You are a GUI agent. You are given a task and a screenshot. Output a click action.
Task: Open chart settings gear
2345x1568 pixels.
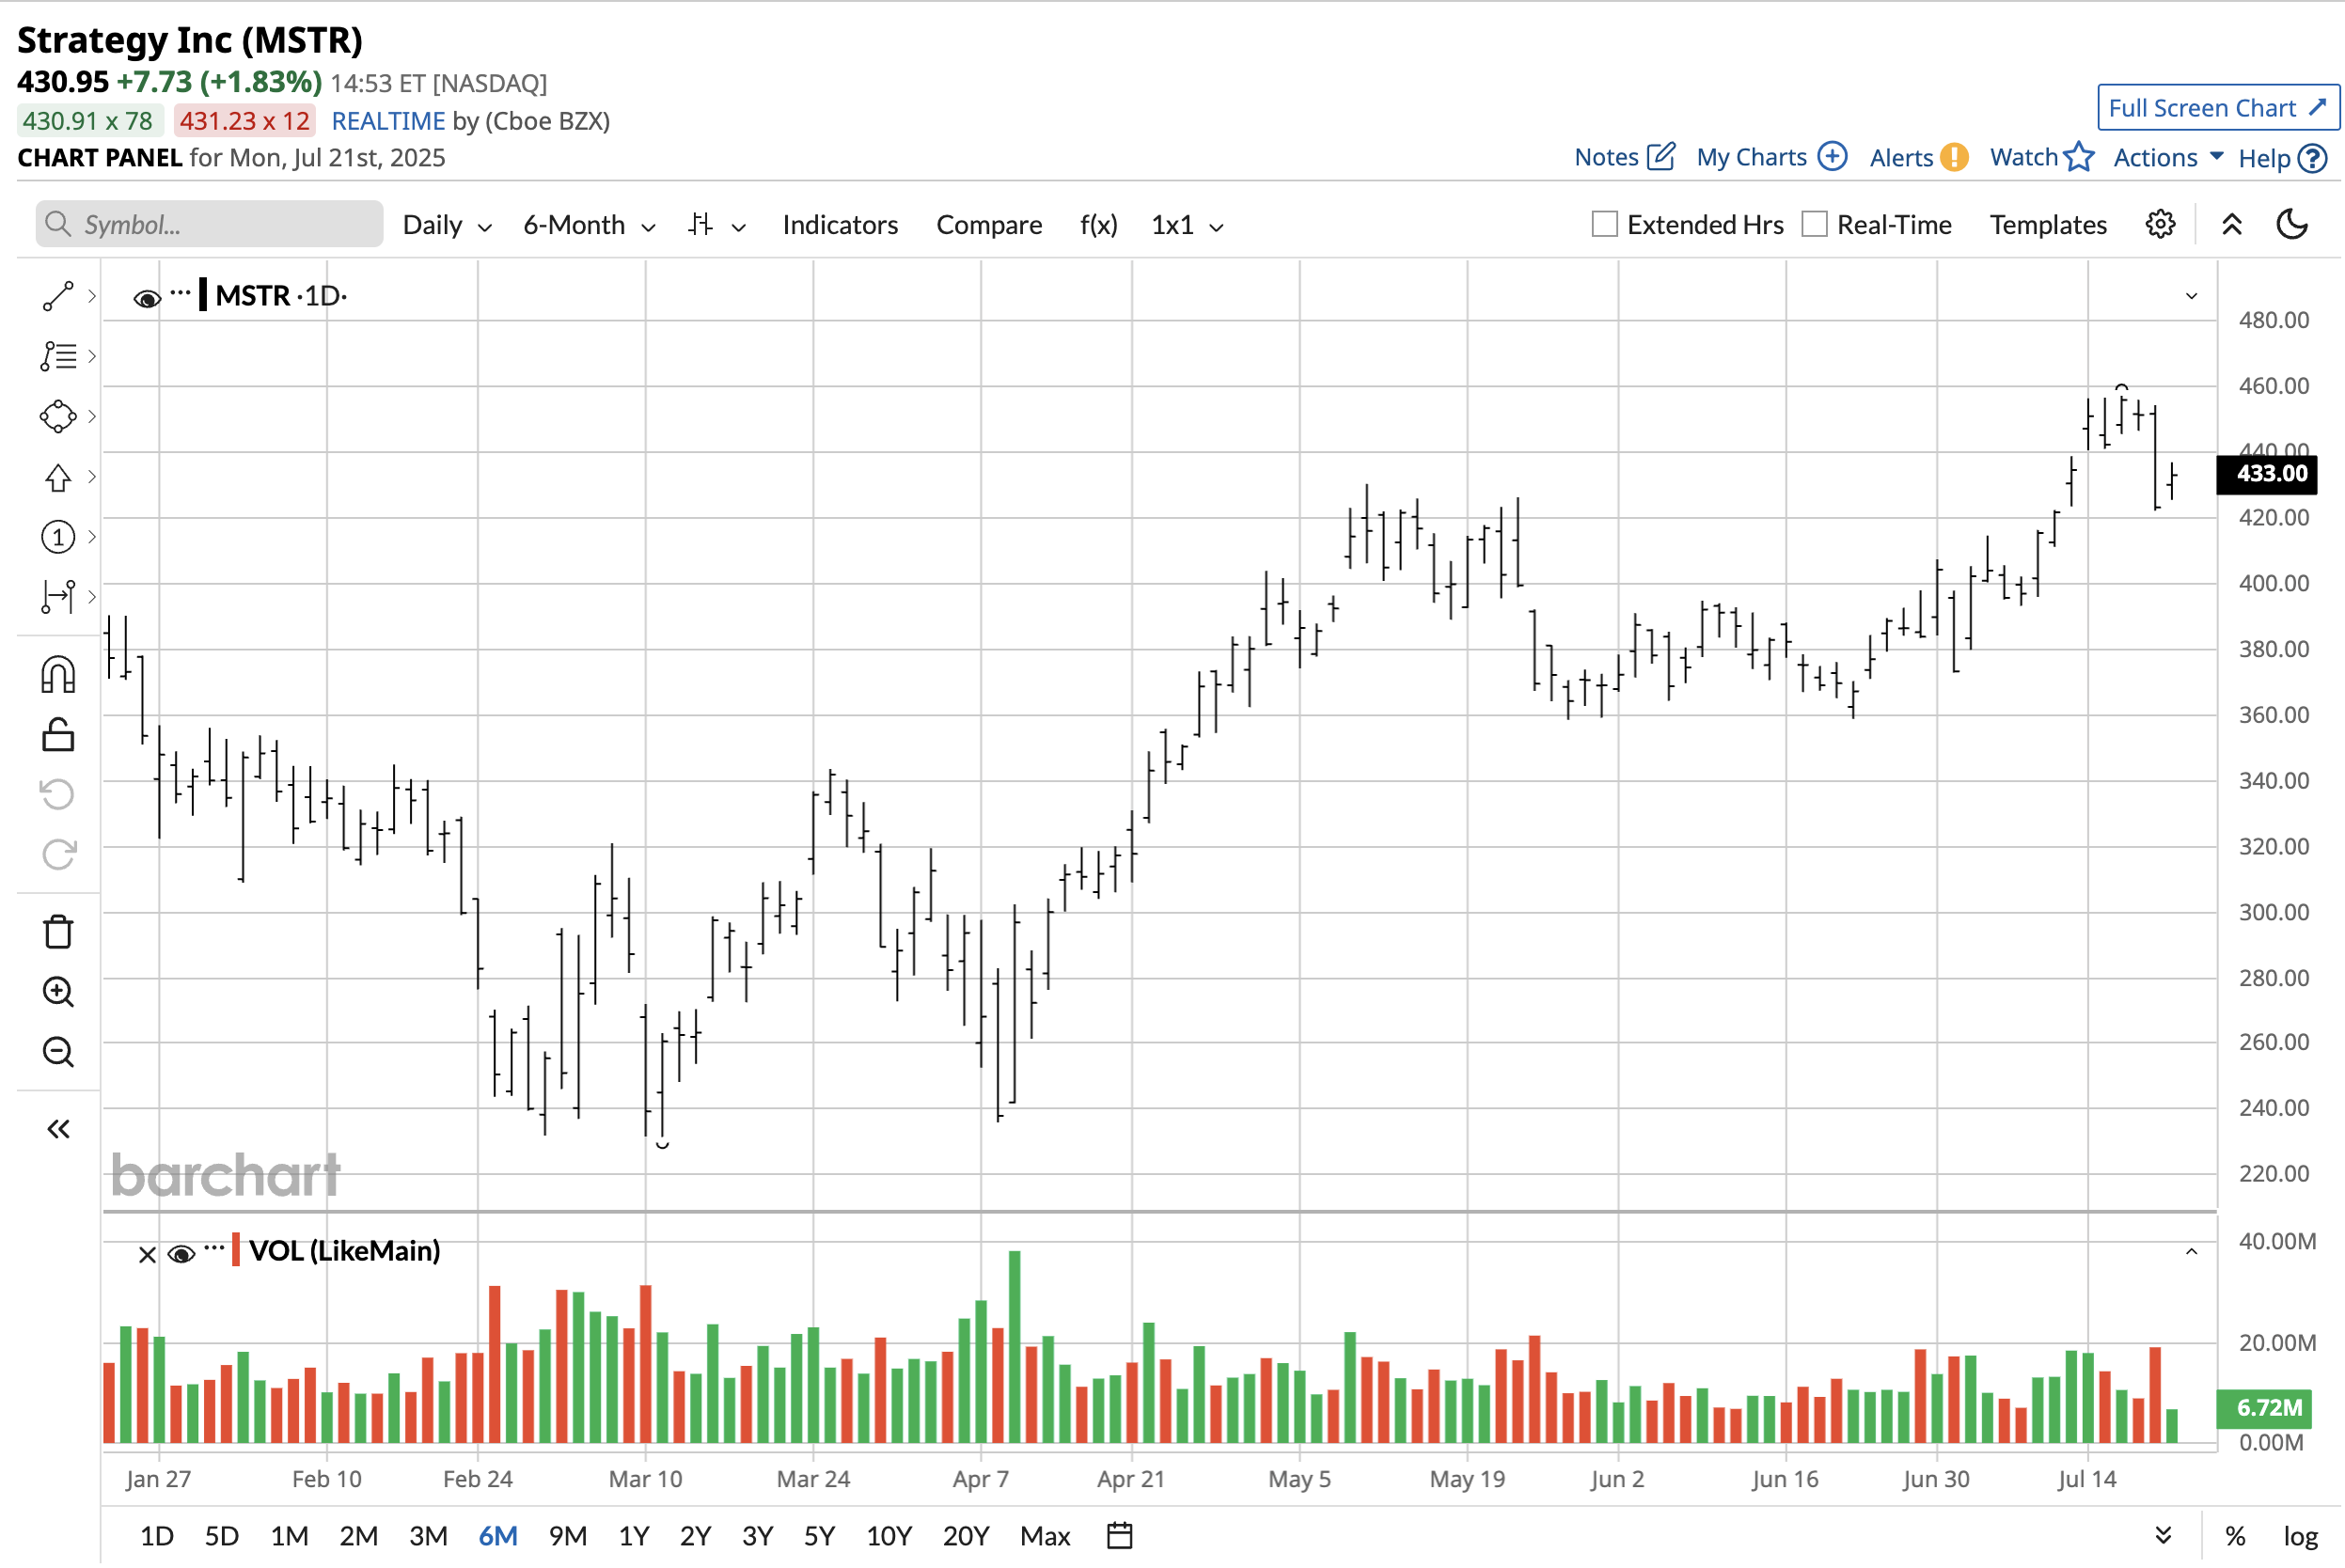(x=2160, y=224)
